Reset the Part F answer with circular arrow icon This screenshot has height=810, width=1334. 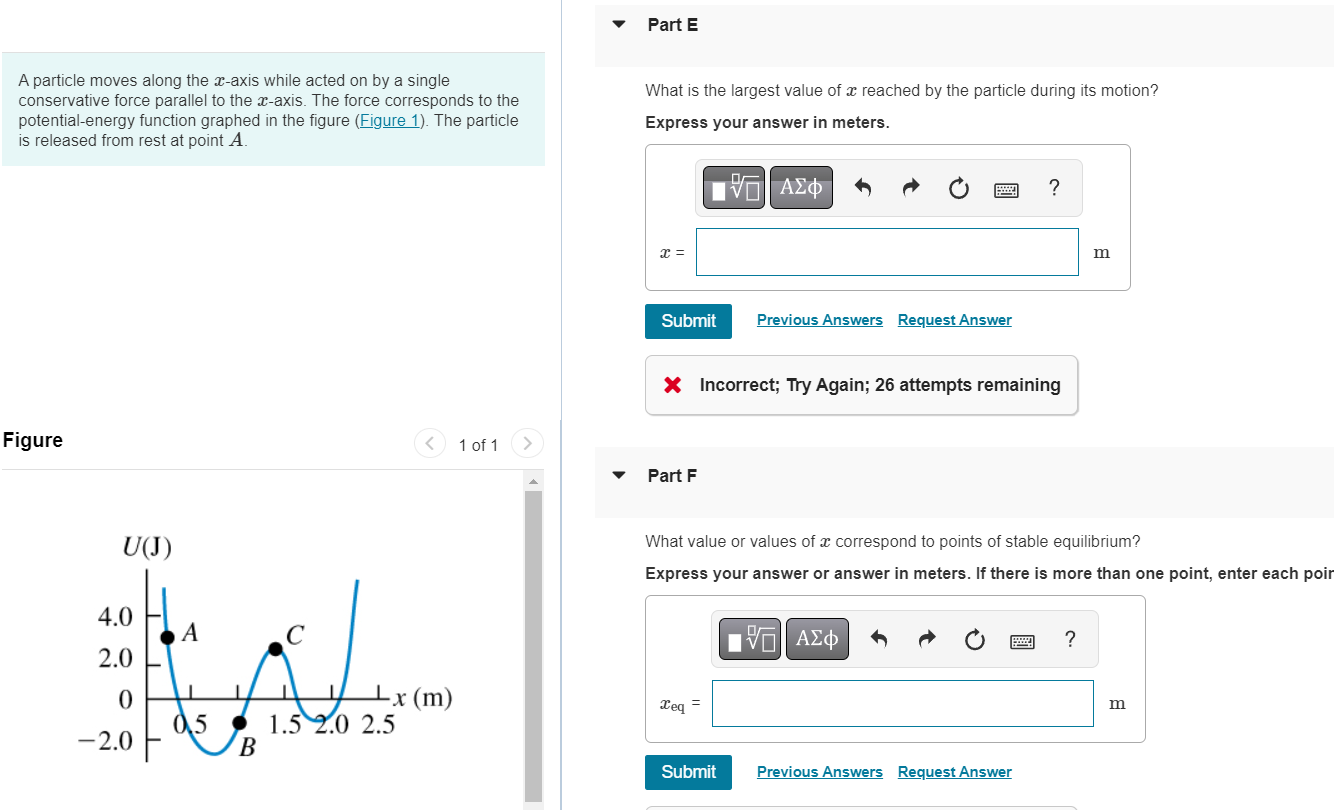[x=974, y=638]
